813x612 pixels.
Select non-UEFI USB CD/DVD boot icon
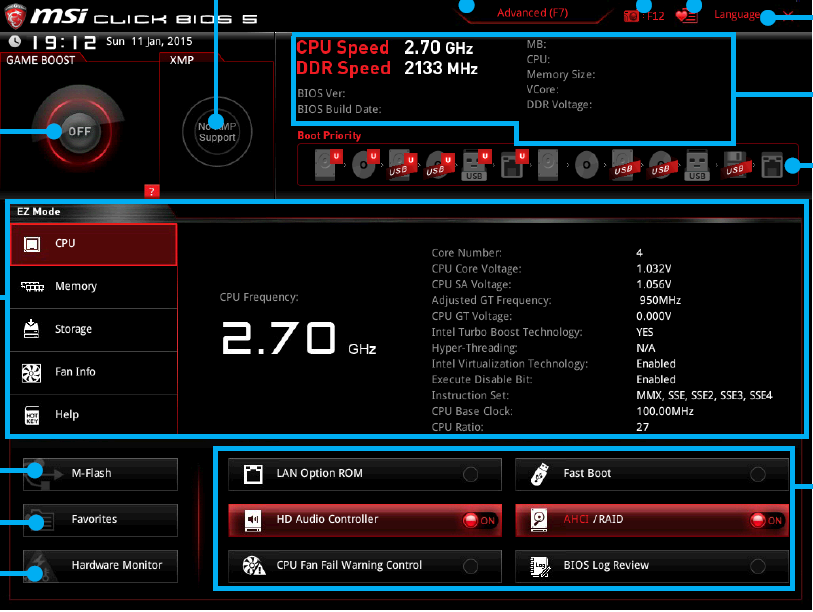[661, 165]
